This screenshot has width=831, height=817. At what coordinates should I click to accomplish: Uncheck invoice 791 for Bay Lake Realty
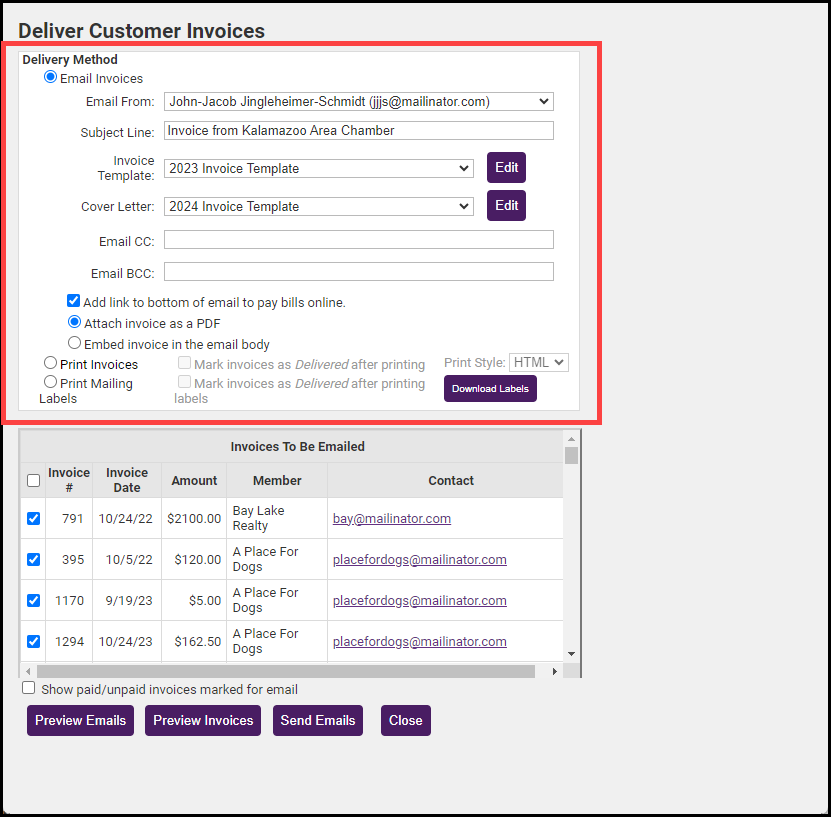coord(33,519)
